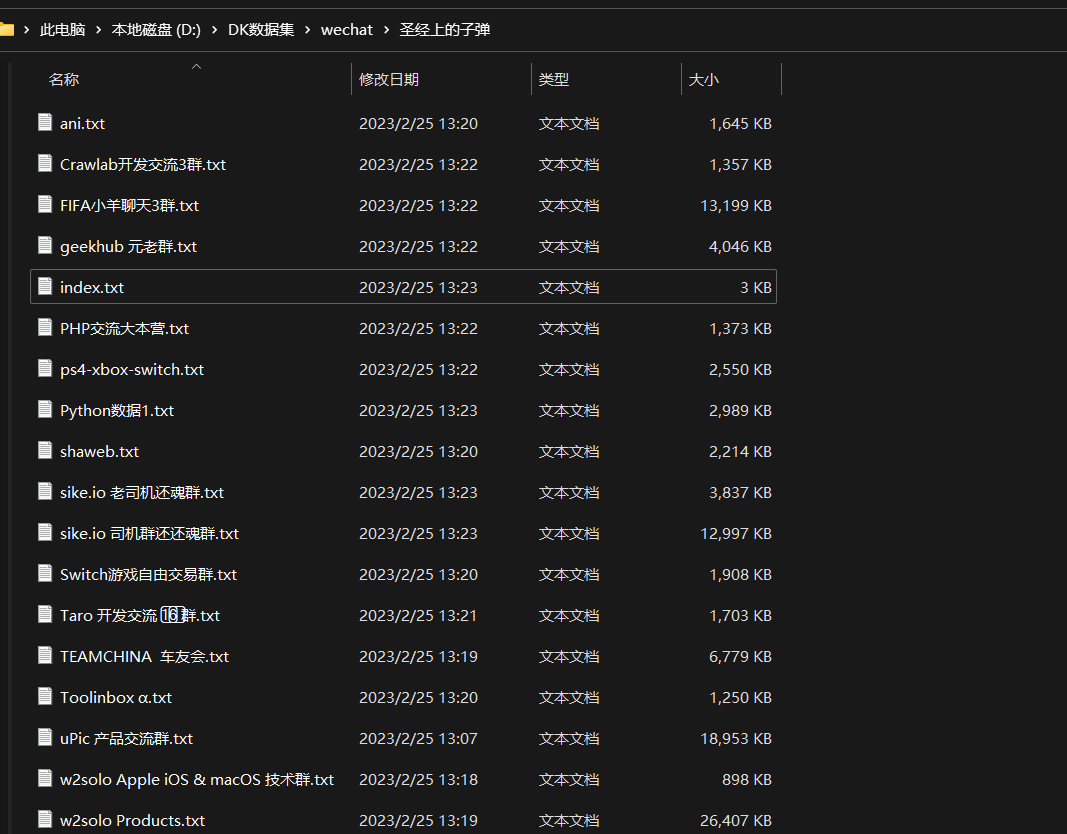Image resolution: width=1067 pixels, height=834 pixels.
Task: Click the icon next to FIFA小羊聊天3群.txt
Action: coord(44,205)
